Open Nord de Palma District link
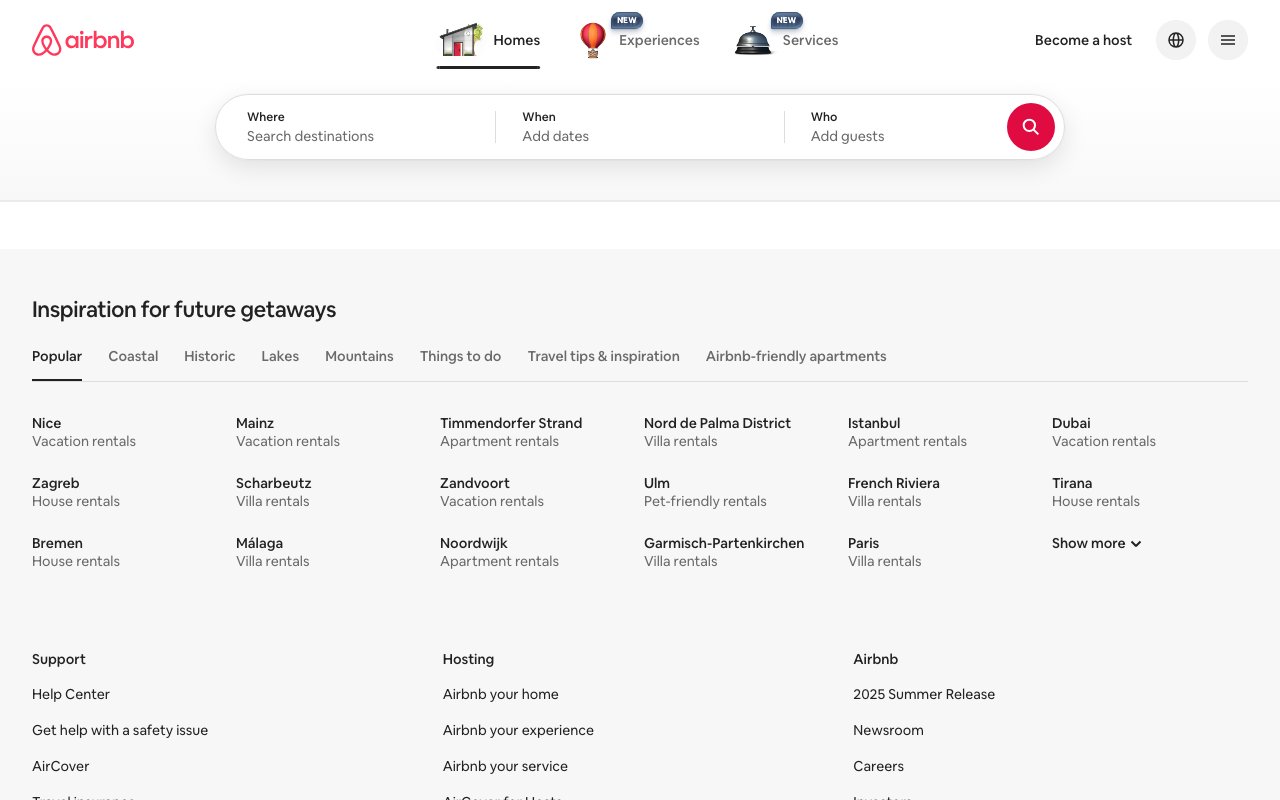1280x800 pixels. pos(717,432)
